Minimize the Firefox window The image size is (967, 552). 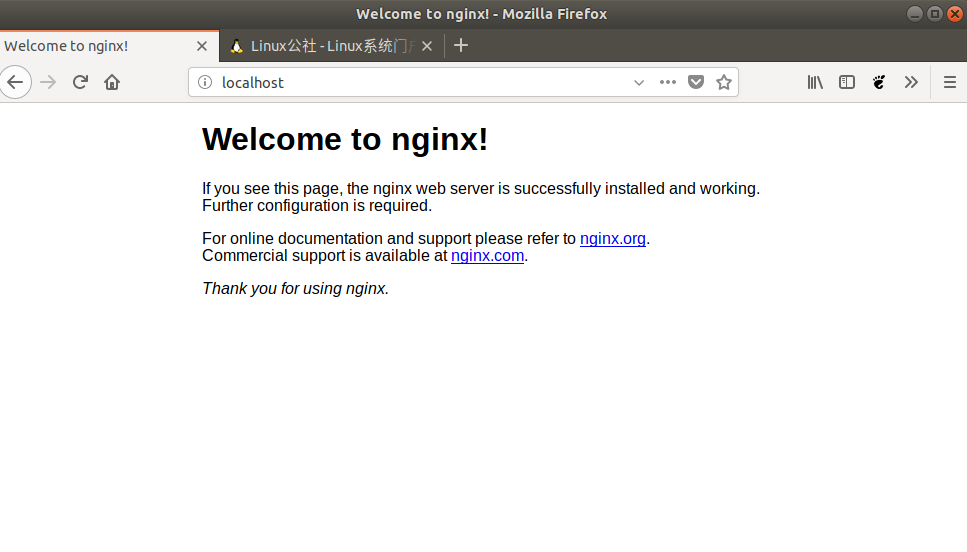coord(915,14)
